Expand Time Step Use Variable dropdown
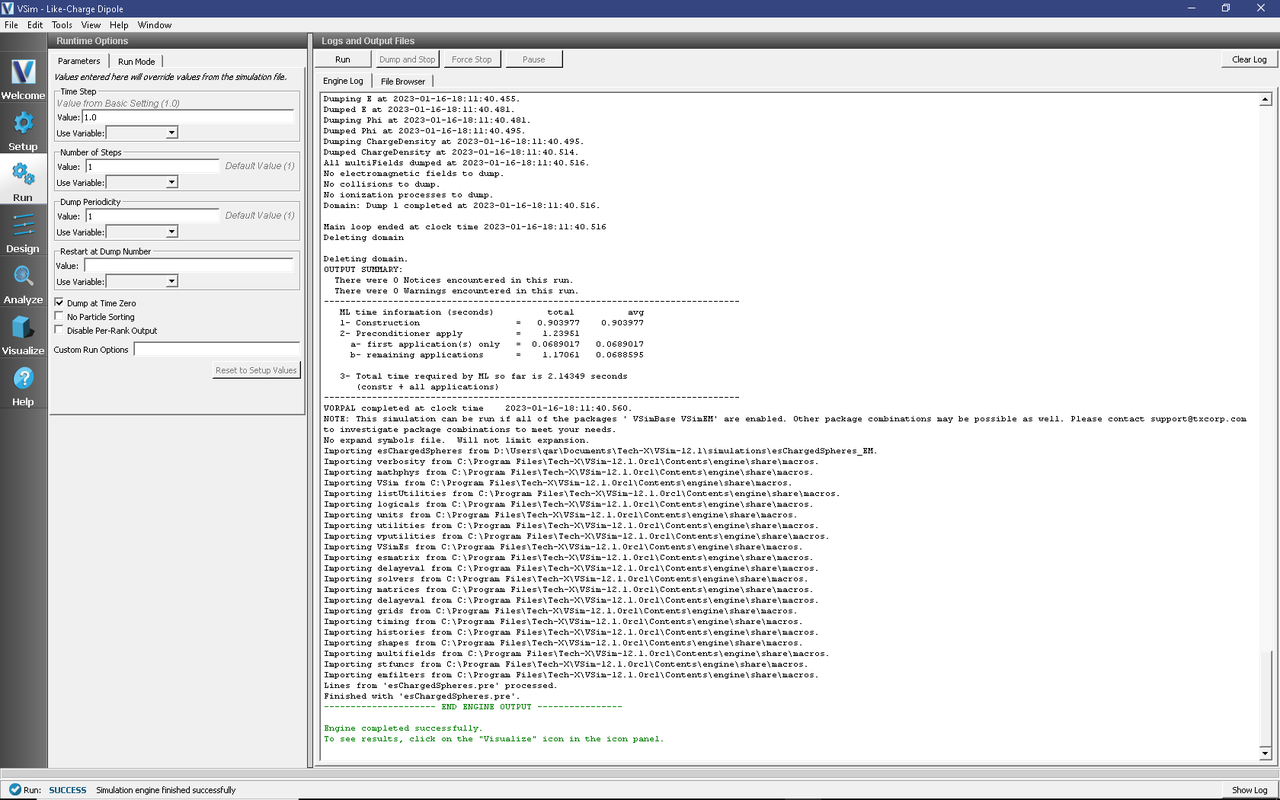Screen dimensions: 1280x800 [x=142, y=133]
